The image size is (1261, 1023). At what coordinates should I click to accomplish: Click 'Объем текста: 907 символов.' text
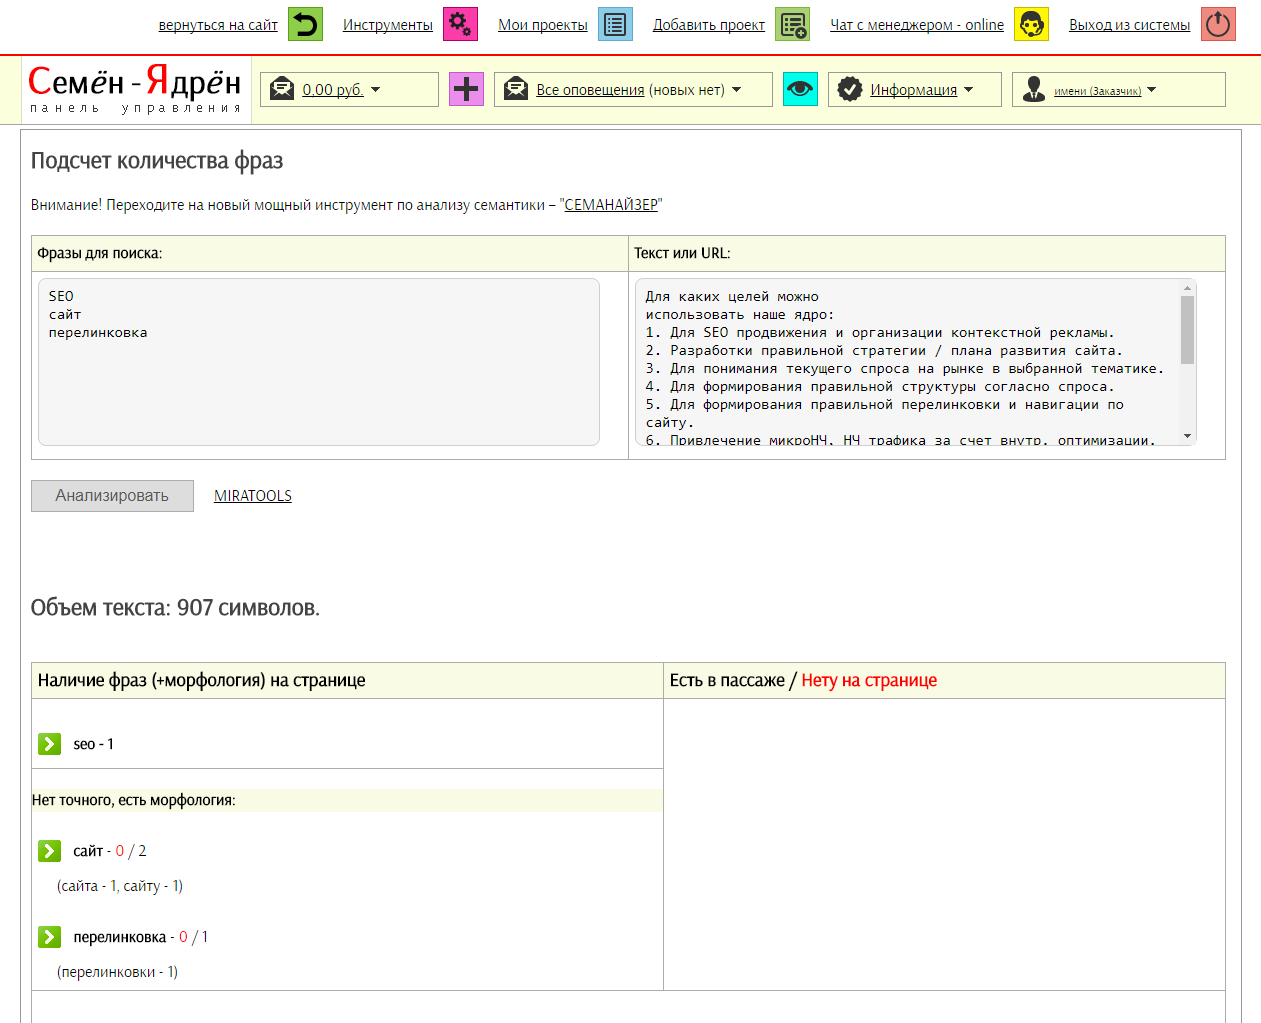click(x=175, y=608)
